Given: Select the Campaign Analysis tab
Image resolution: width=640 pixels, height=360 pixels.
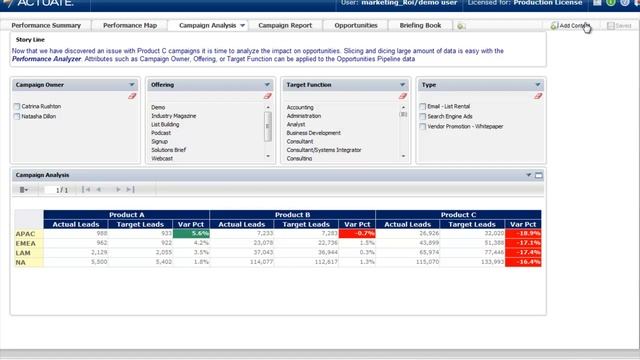Looking at the screenshot, I should [207, 25].
